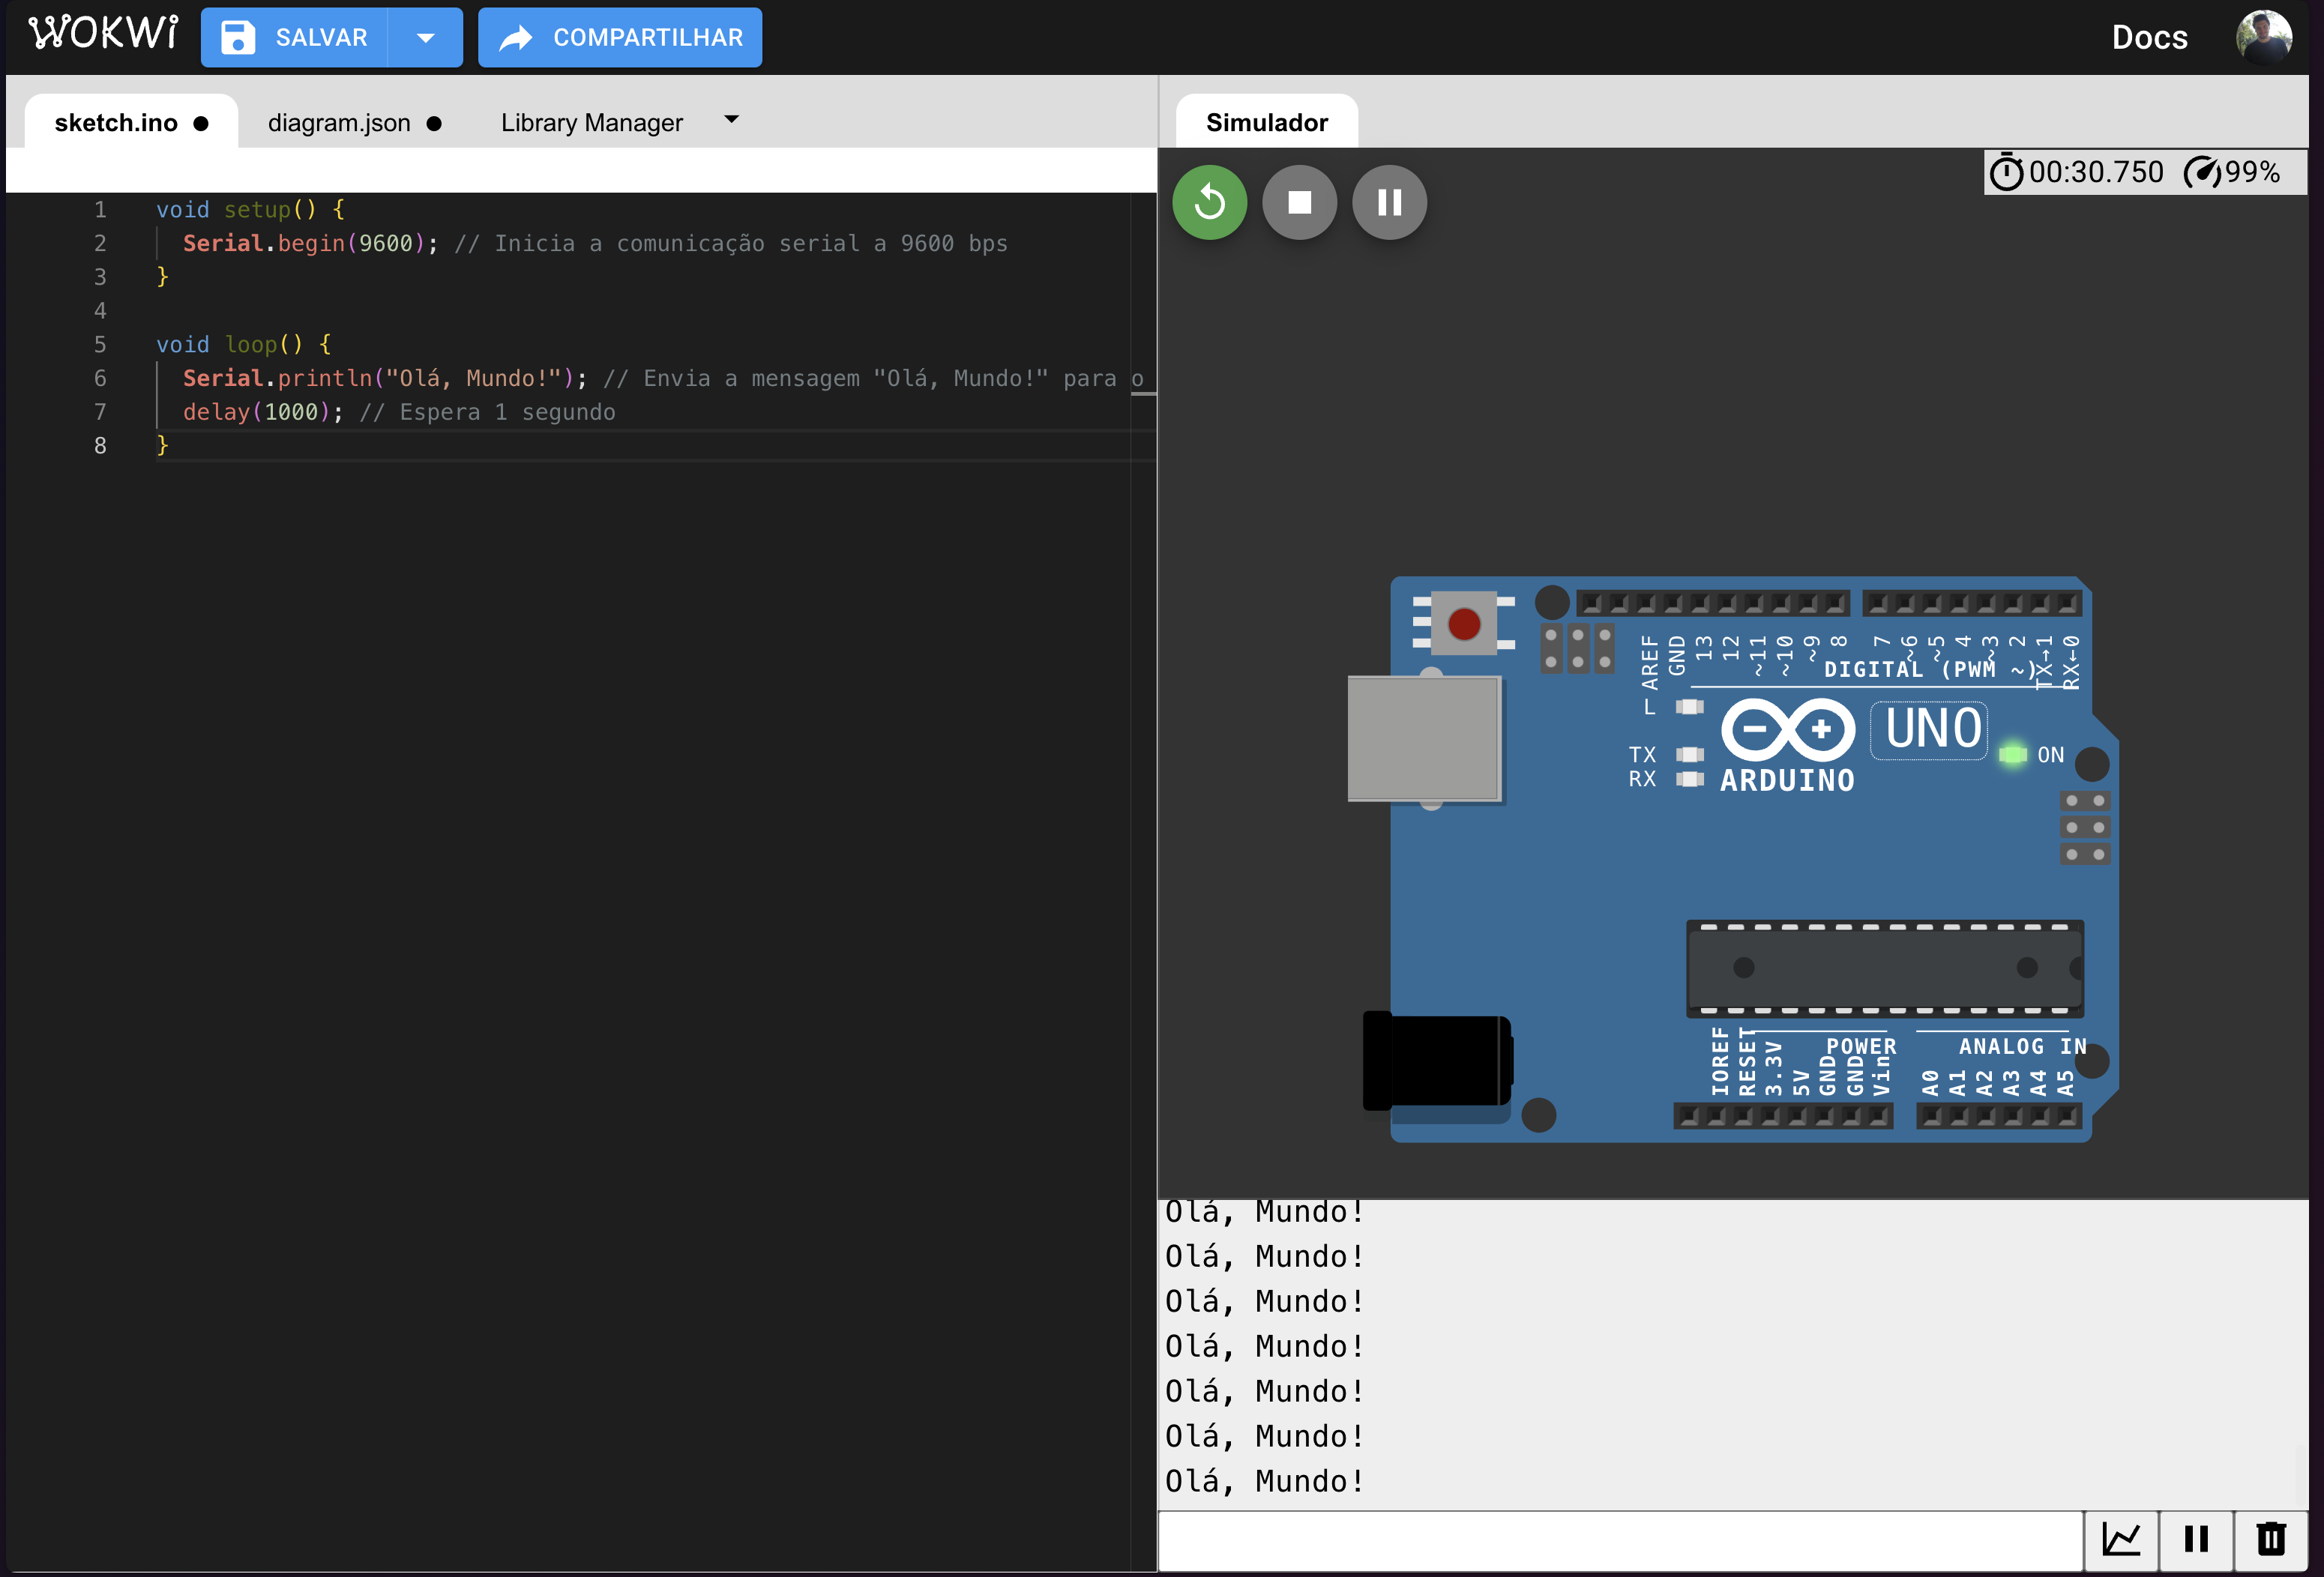Viewport: 2324px width, 1577px height.
Task: Expand the file tabs dropdown arrow
Action: [732, 119]
